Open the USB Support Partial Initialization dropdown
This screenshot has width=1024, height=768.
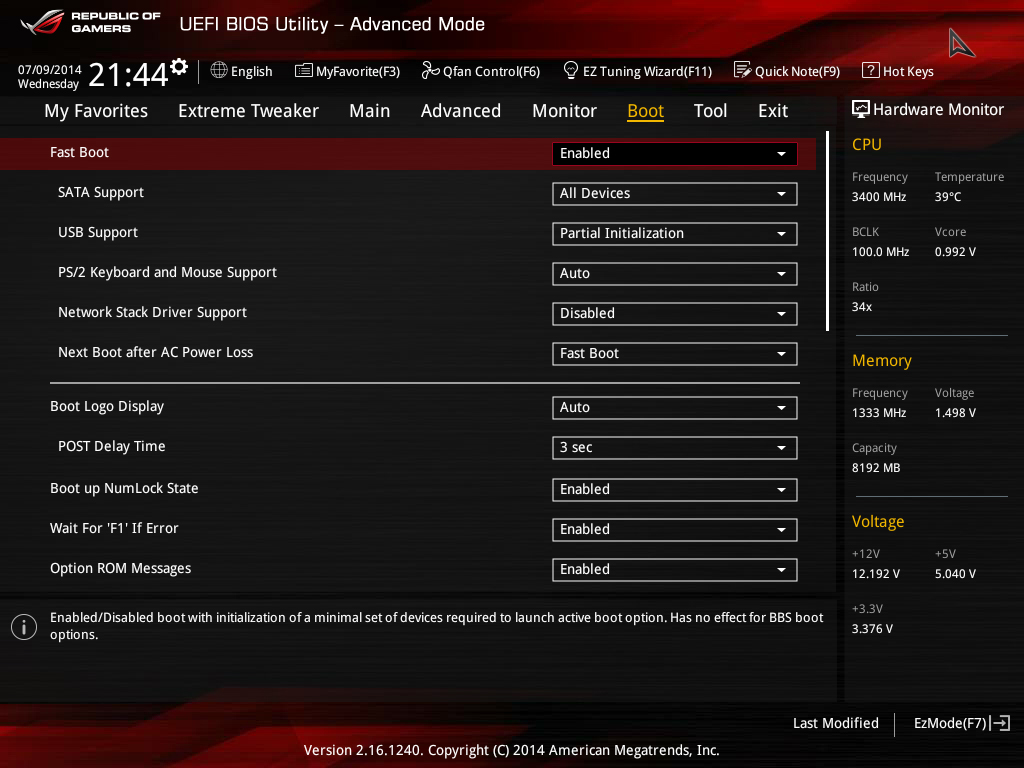675,233
